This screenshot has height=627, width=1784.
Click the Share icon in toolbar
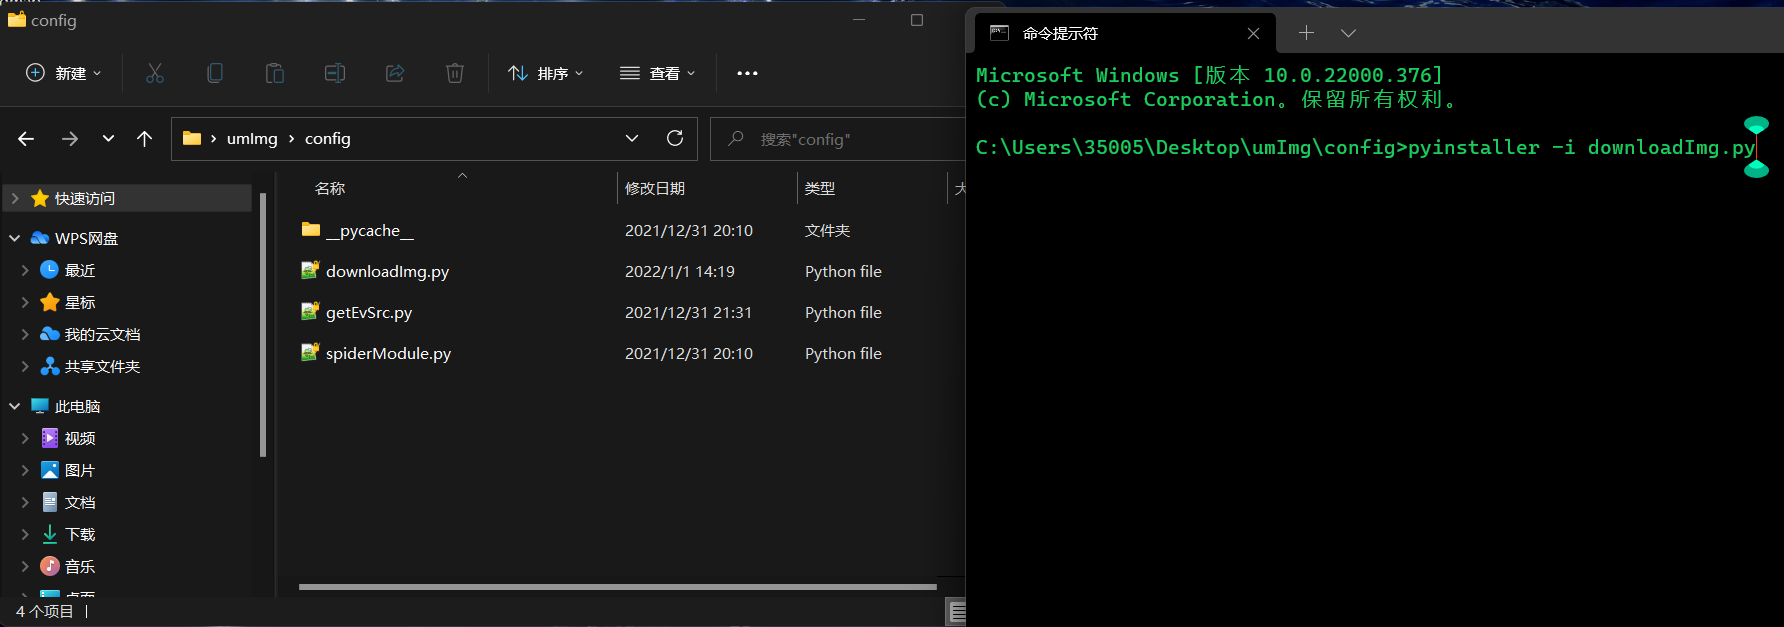(x=395, y=73)
